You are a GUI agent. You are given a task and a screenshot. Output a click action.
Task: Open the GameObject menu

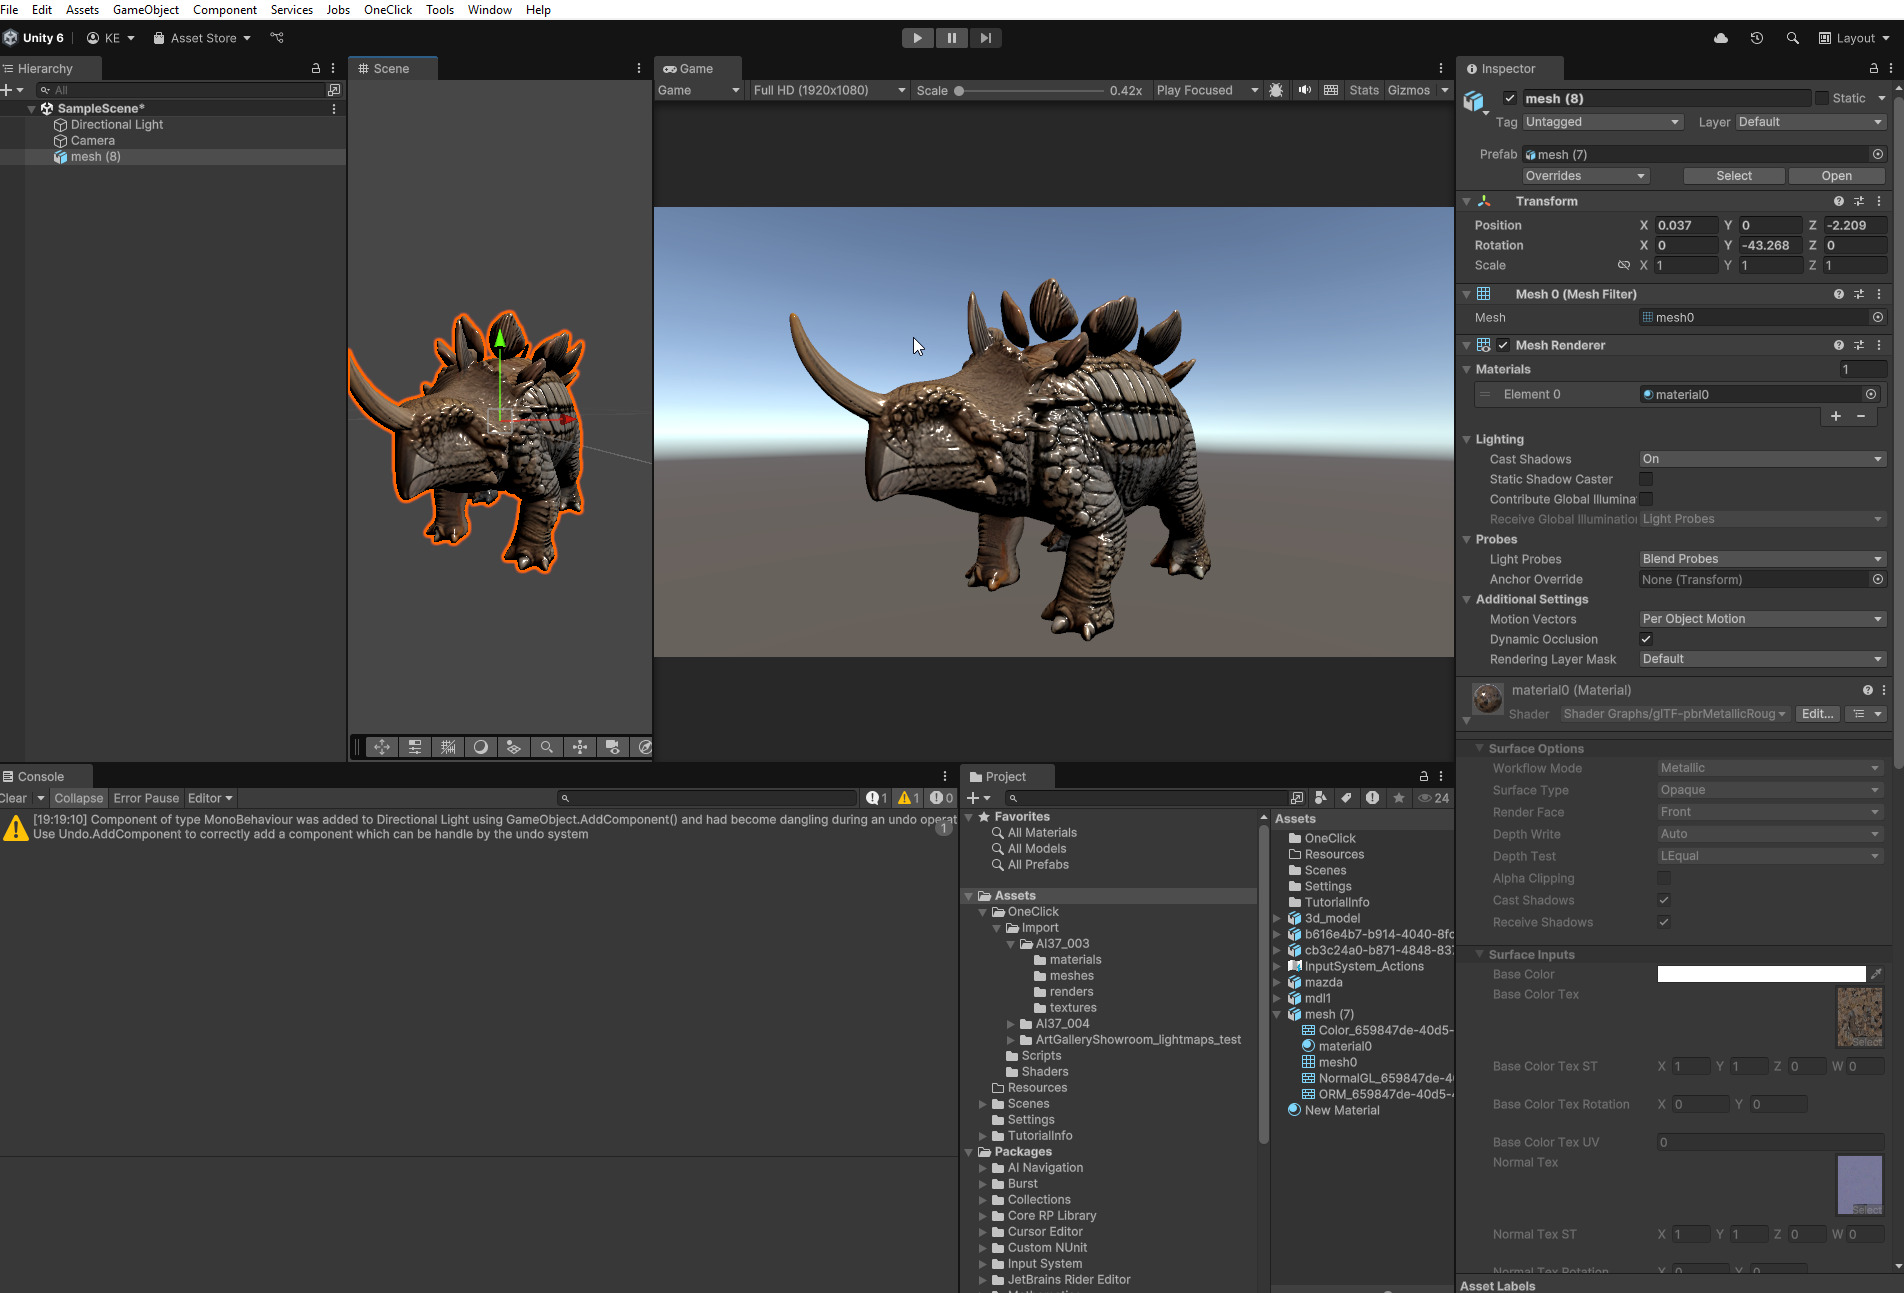pos(146,10)
